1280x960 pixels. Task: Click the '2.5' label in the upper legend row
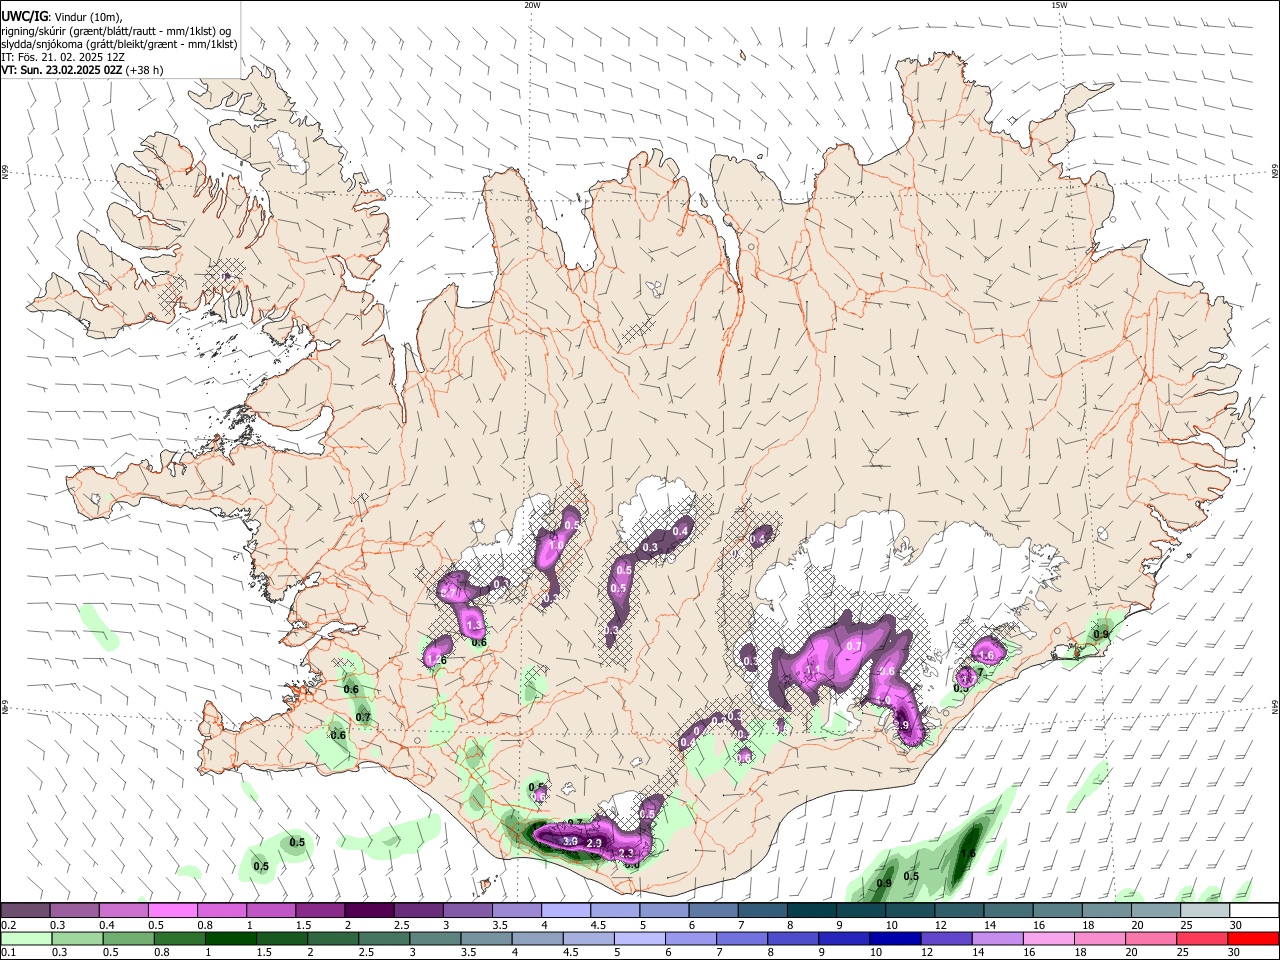402,925
